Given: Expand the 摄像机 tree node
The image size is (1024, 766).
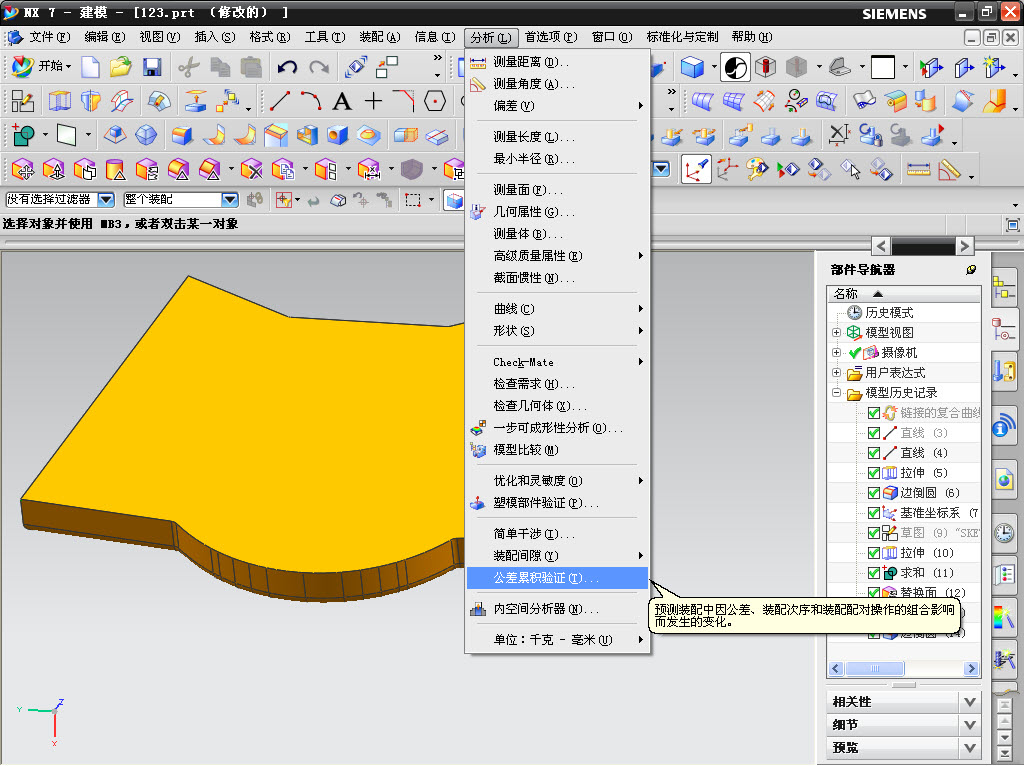Looking at the screenshot, I should (x=837, y=353).
